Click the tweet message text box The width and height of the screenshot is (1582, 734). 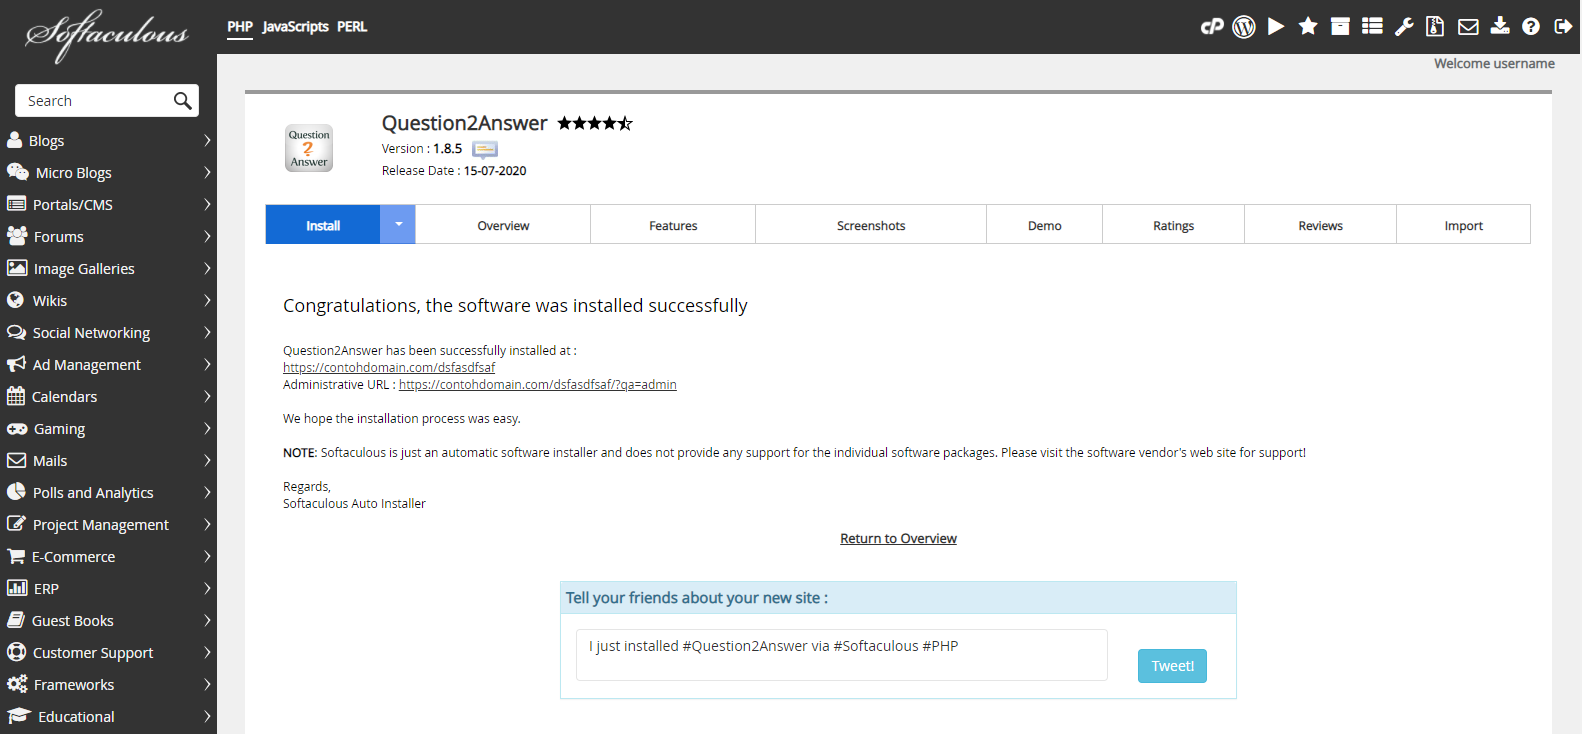point(841,654)
